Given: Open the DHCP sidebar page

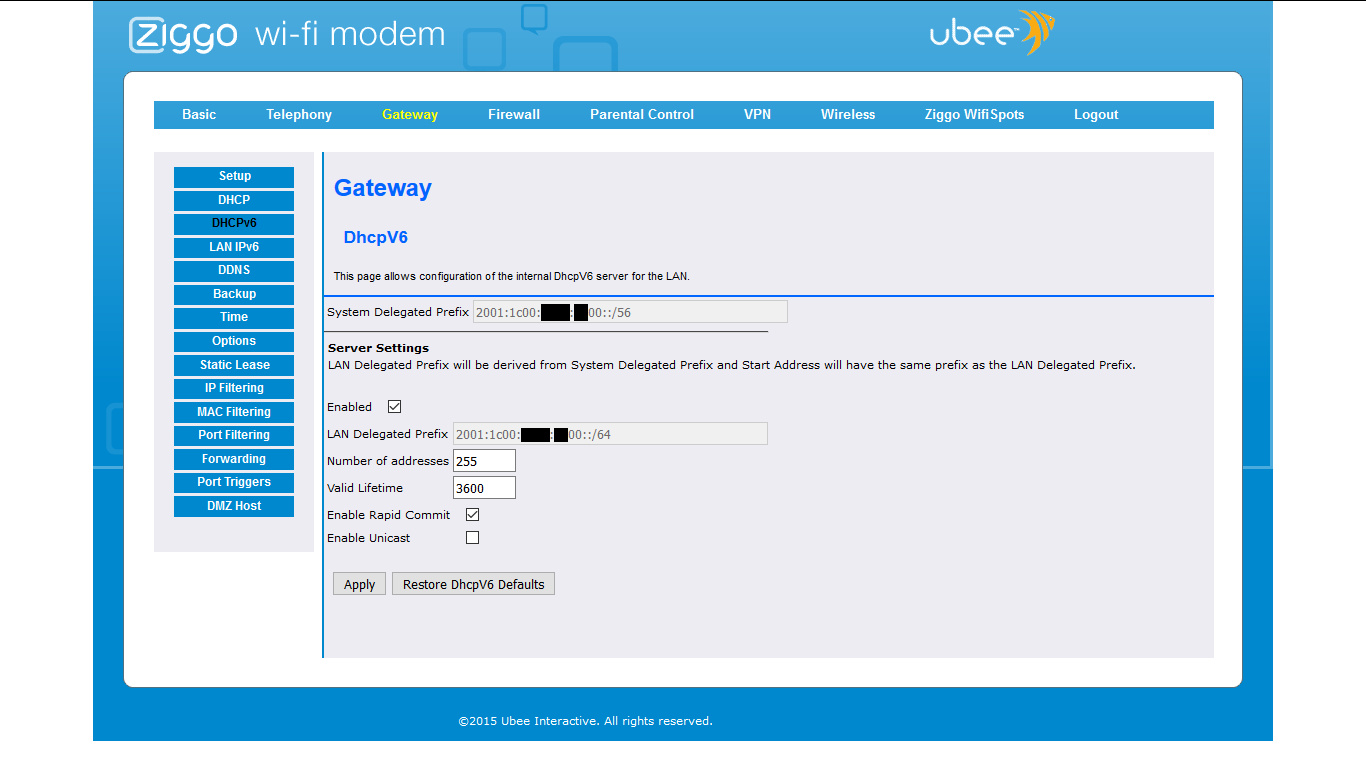Looking at the screenshot, I should click(234, 201).
